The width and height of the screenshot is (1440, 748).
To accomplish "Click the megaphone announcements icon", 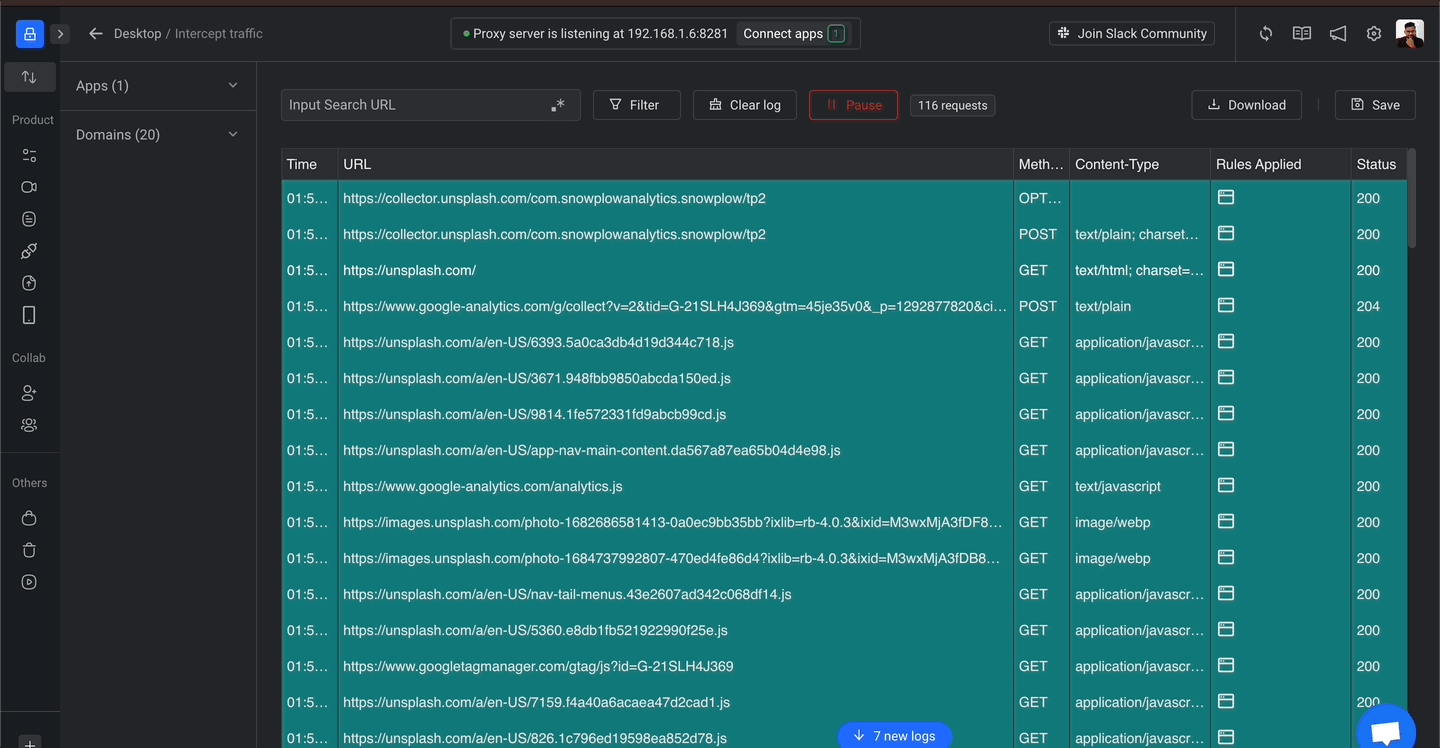I will [x=1338, y=34].
